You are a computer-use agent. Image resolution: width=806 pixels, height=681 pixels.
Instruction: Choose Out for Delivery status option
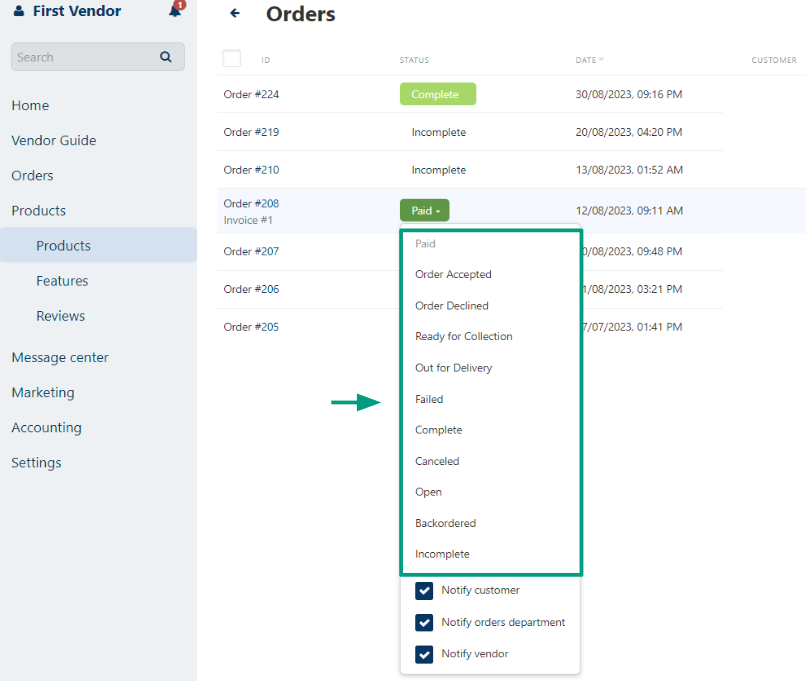pos(453,368)
